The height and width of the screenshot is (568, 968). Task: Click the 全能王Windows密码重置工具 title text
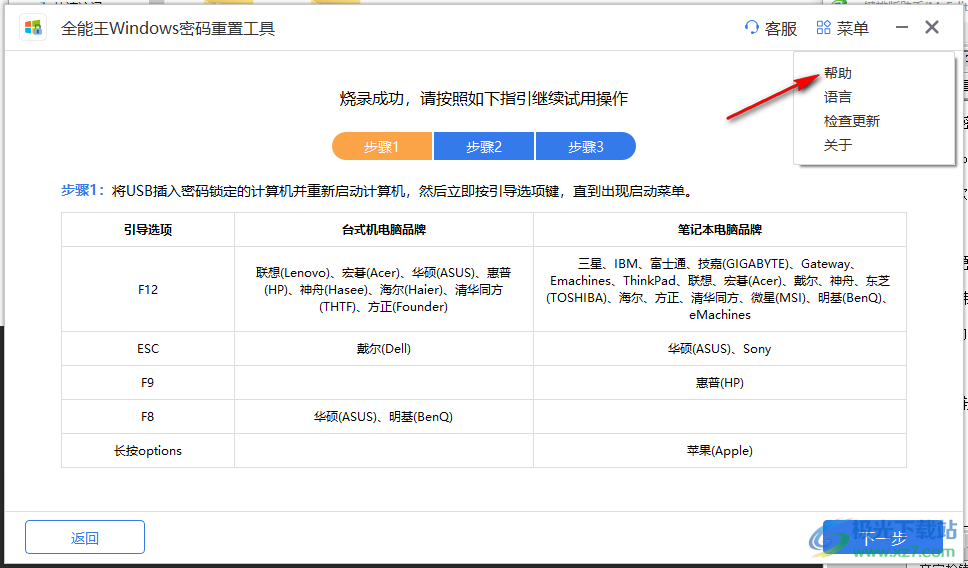coord(168,28)
